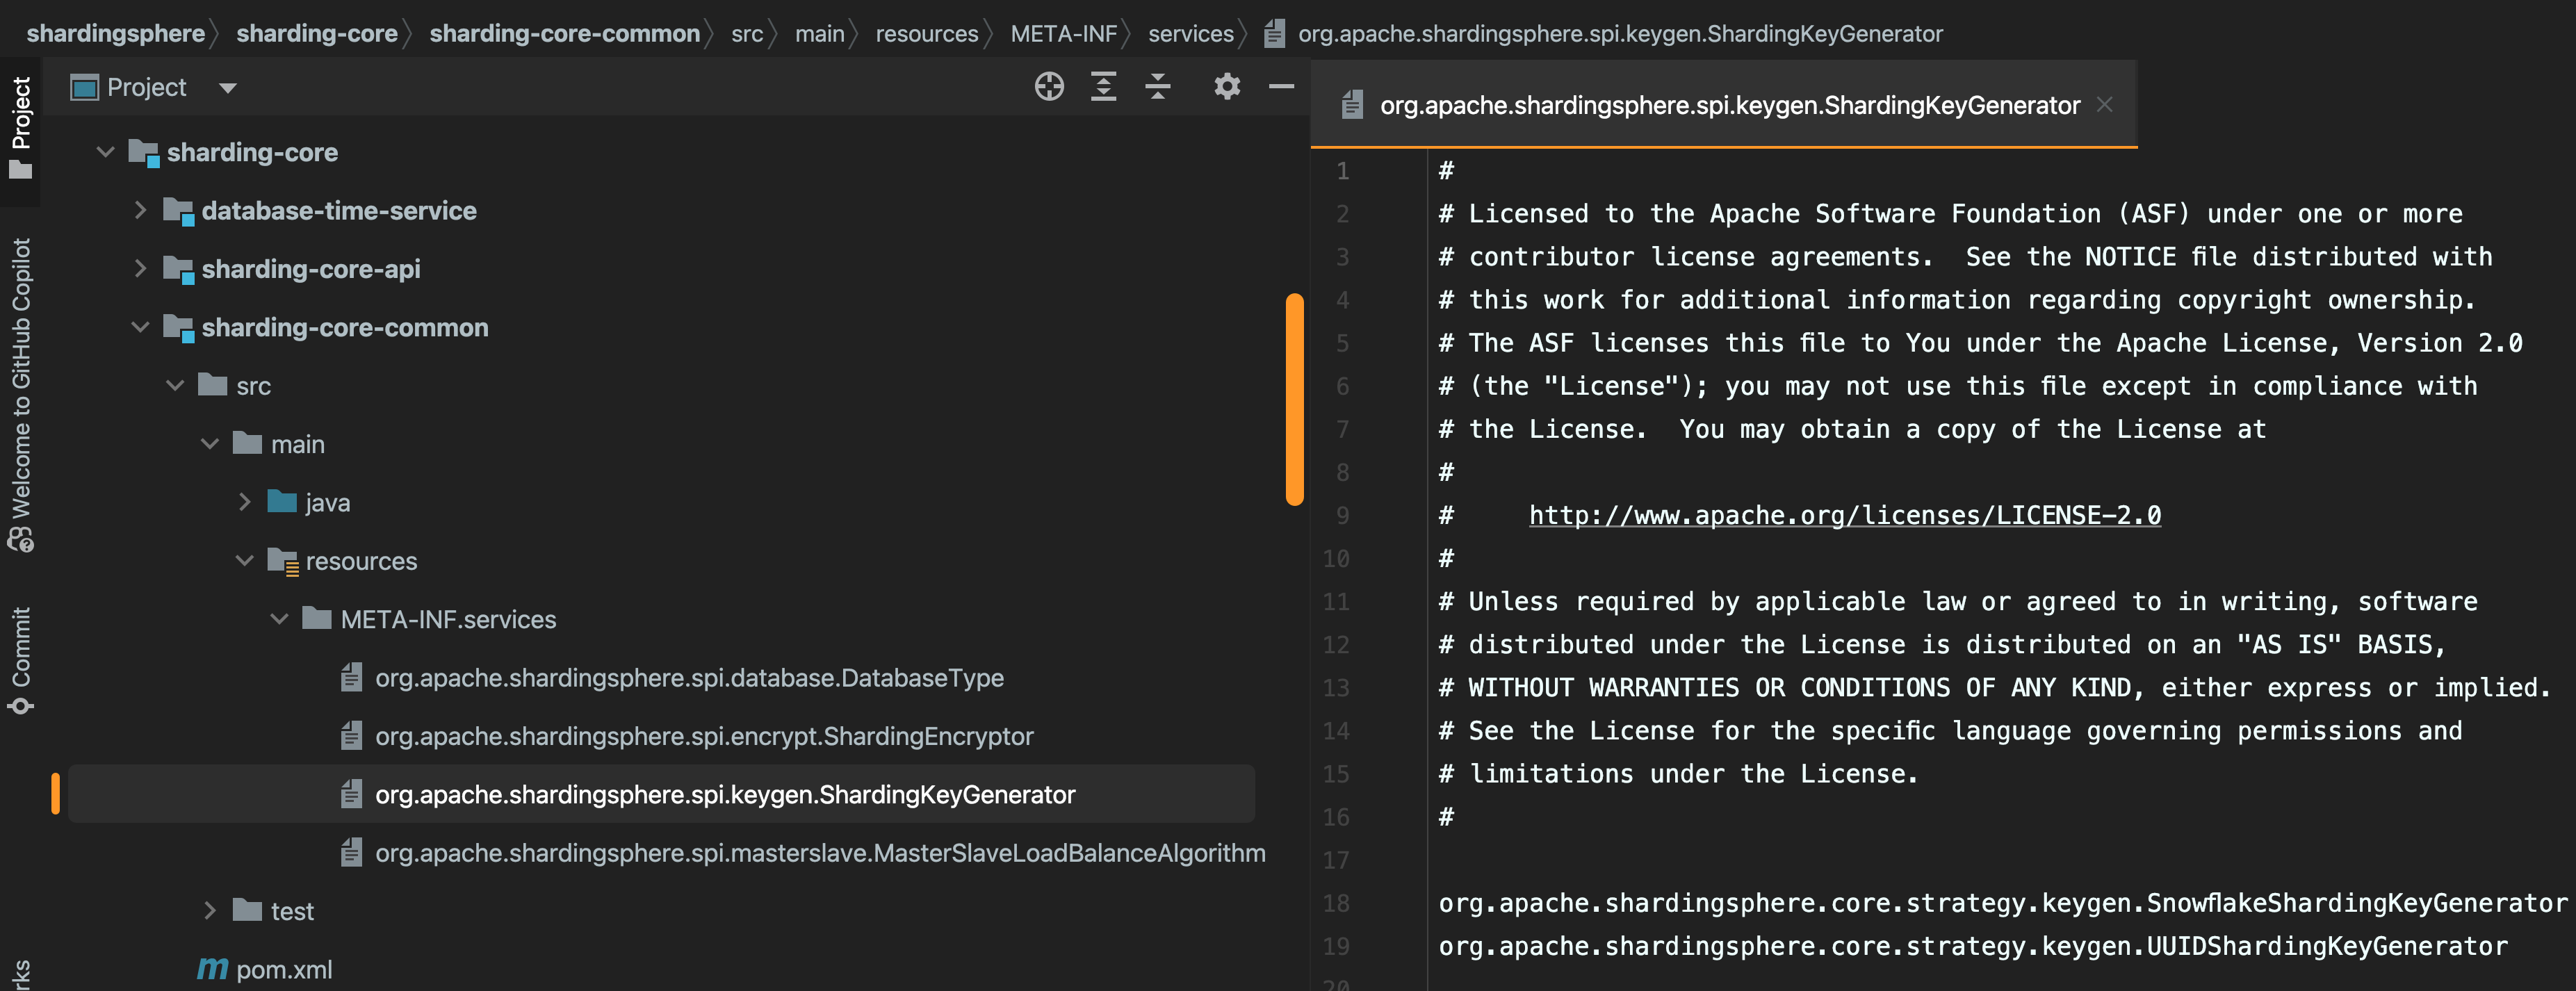Hide the Project tool window with minus icon

1281,87
